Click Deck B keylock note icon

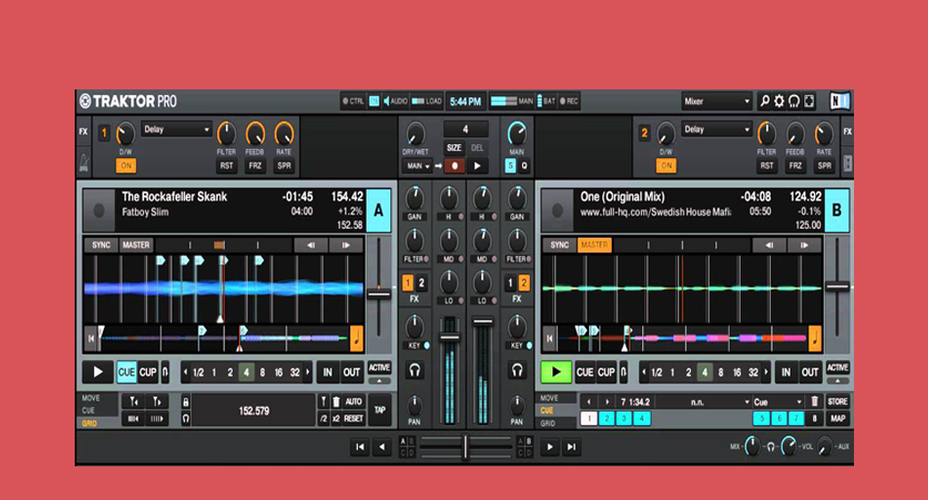[x=815, y=338]
